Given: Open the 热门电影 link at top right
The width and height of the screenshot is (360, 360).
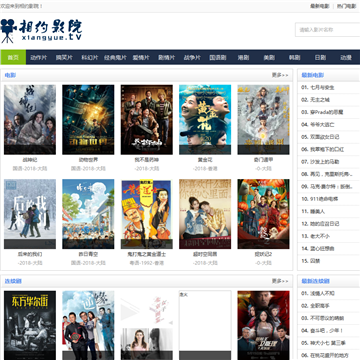Looking at the screenshot, I should pos(346,6).
